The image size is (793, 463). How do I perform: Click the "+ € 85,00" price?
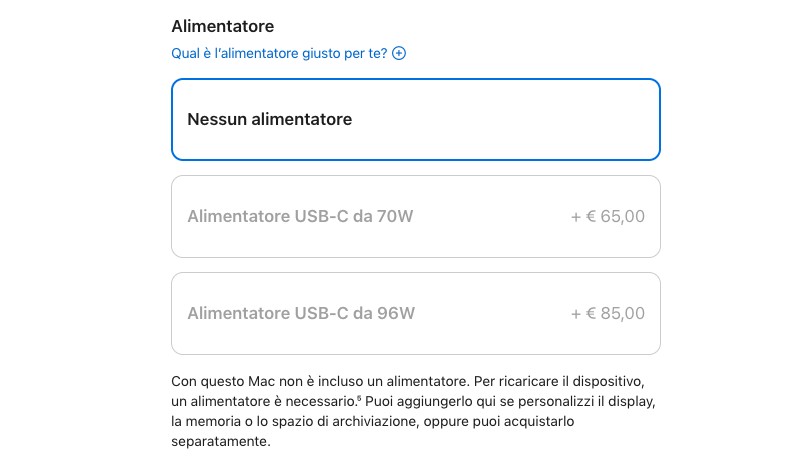tap(607, 313)
